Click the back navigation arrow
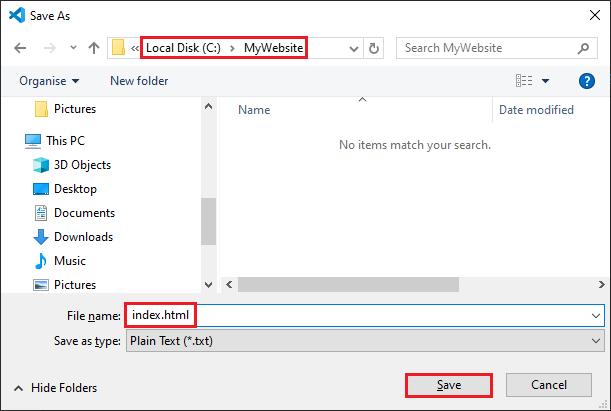Screen dimensions: 611x411 tap(20, 48)
